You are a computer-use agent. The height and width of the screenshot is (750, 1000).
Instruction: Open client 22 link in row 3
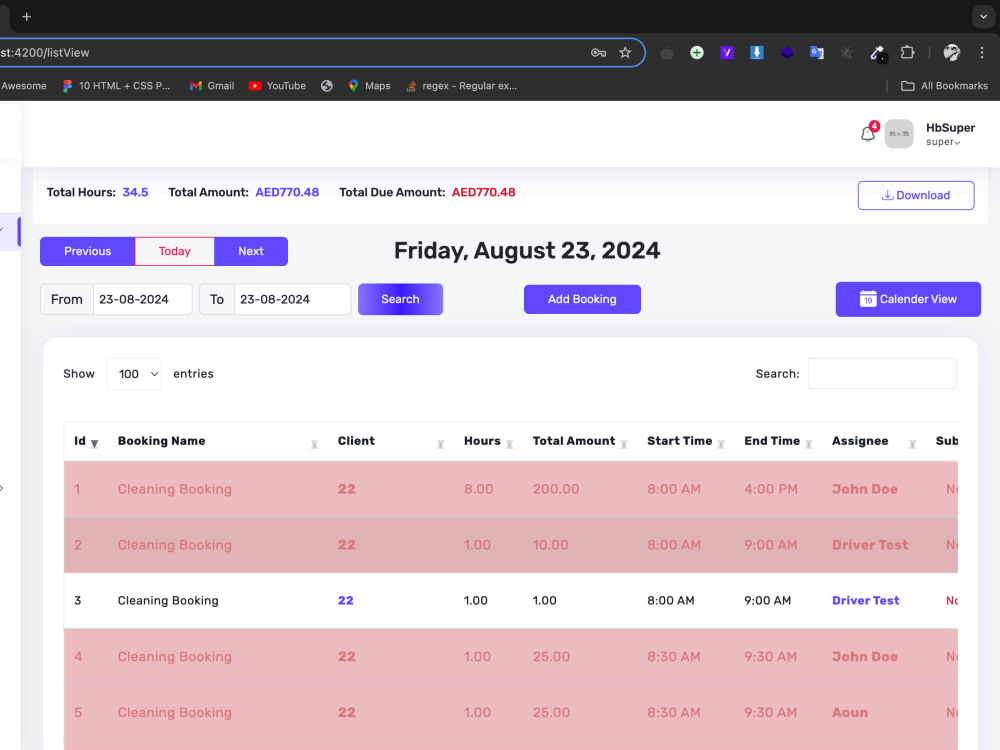346,600
